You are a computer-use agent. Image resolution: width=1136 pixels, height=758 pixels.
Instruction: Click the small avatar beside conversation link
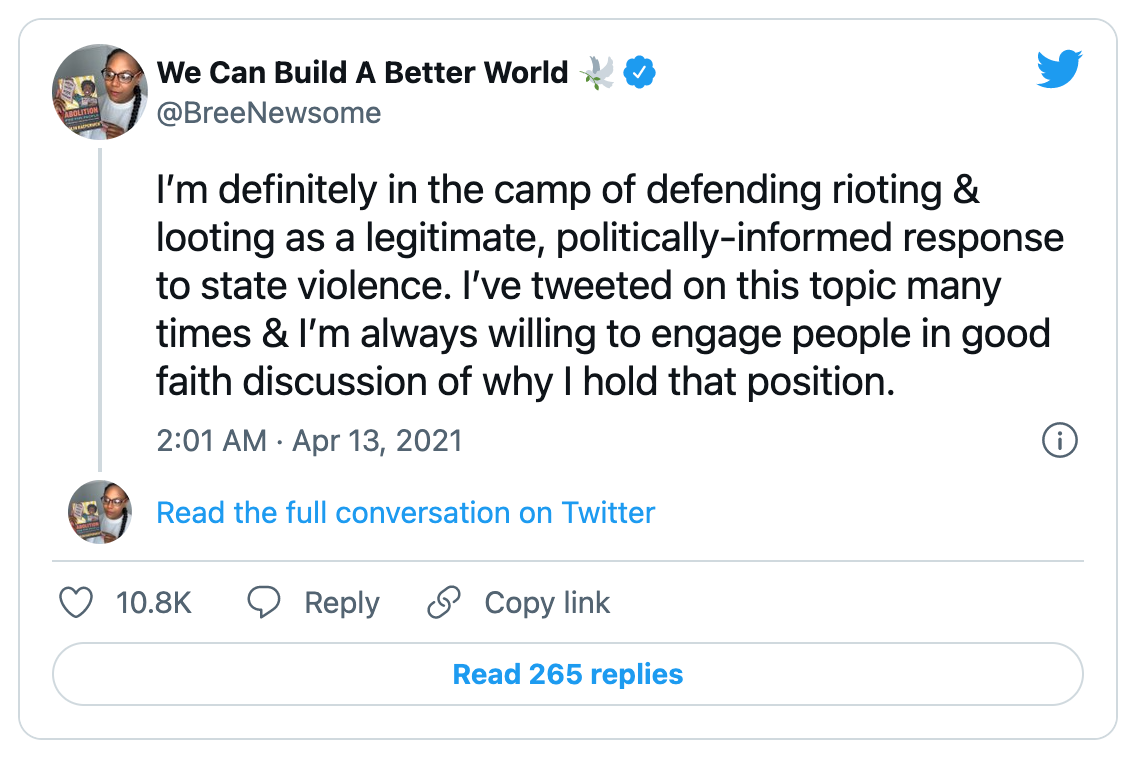(100, 512)
